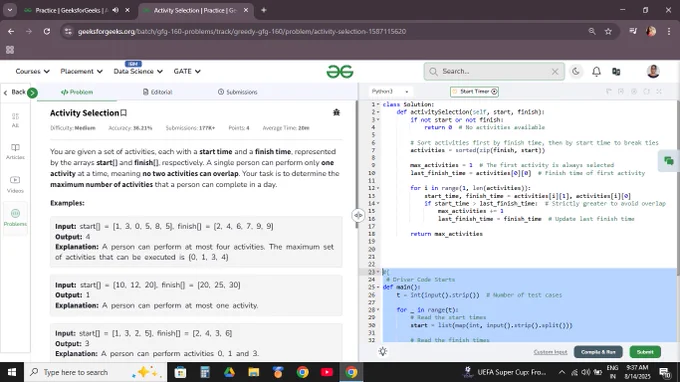Open Windows Start menu
The width and height of the screenshot is (680, 382).
tap(12, 372)
